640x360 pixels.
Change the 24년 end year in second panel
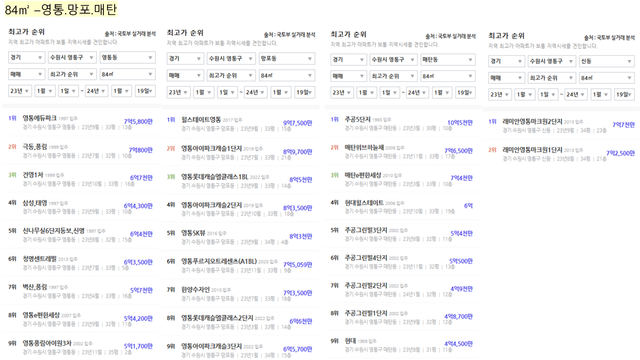click(256, 92)
